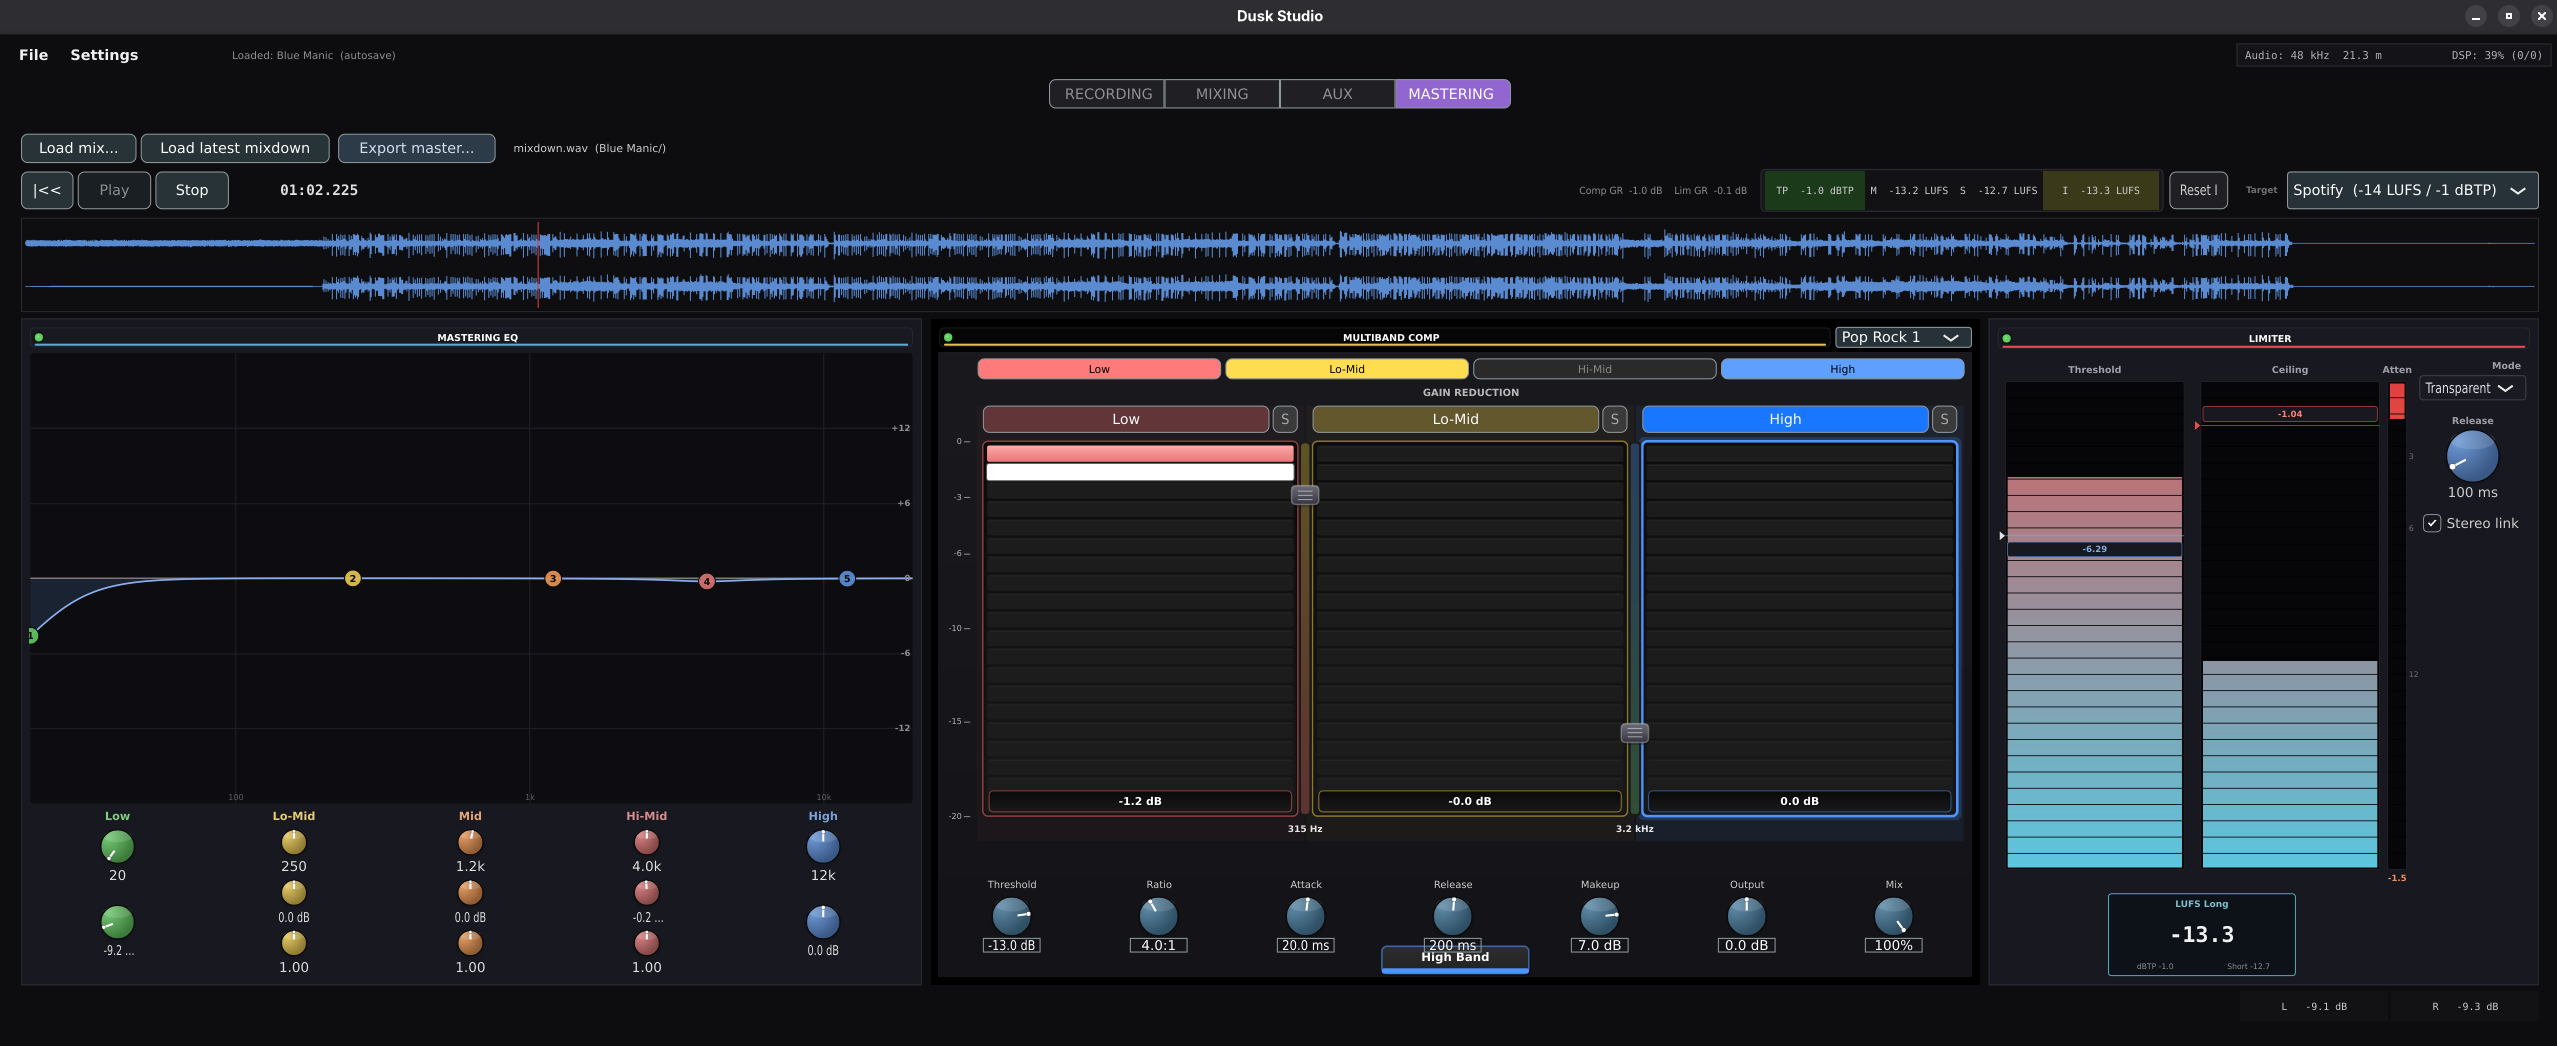Viewport: 2557px width, 1046px height.
Task: Enable the Hi-Mid band toggle
Action: point(1595,369)
